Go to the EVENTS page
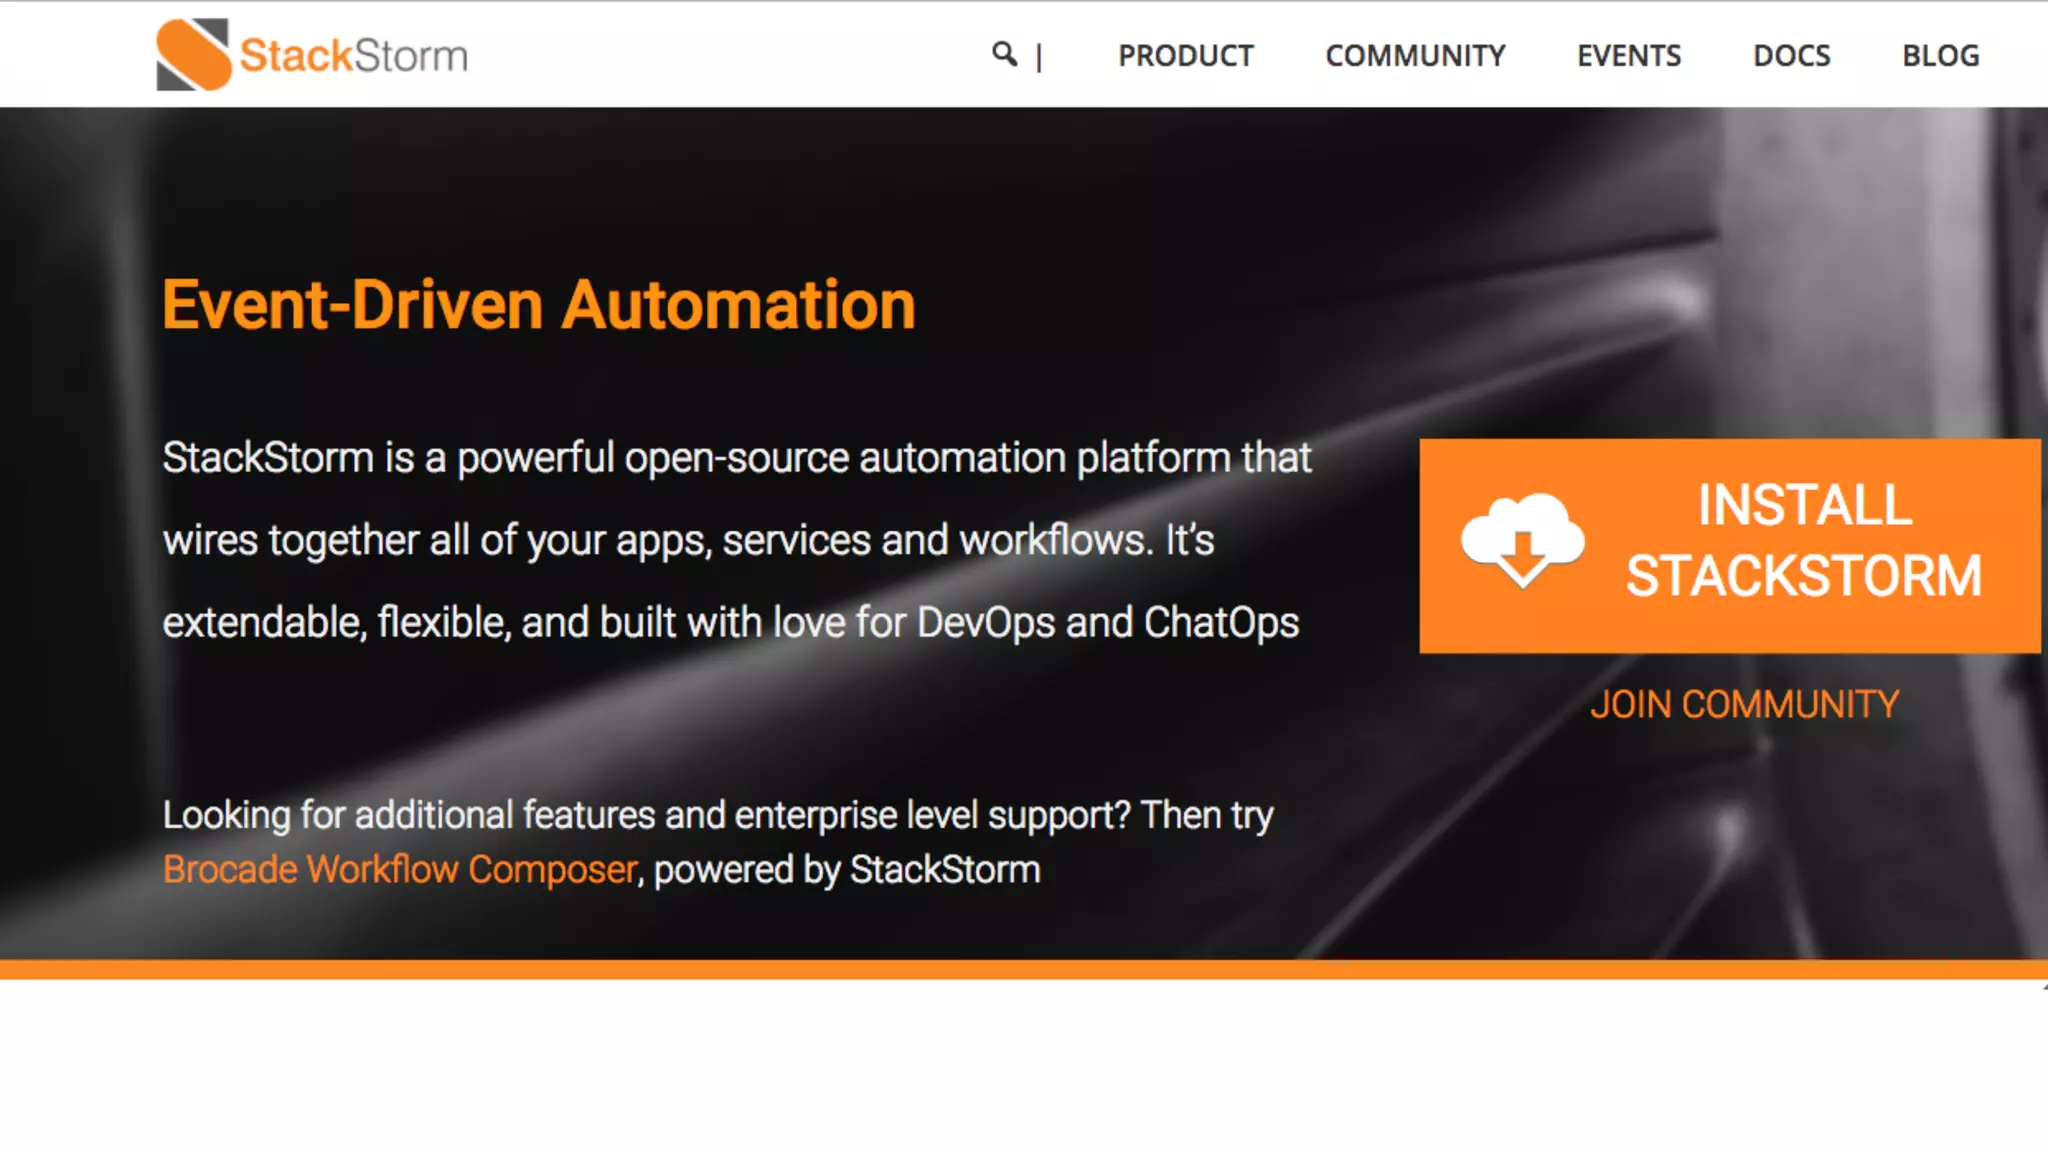Screen dimensions: 2048x1152 1629,56
